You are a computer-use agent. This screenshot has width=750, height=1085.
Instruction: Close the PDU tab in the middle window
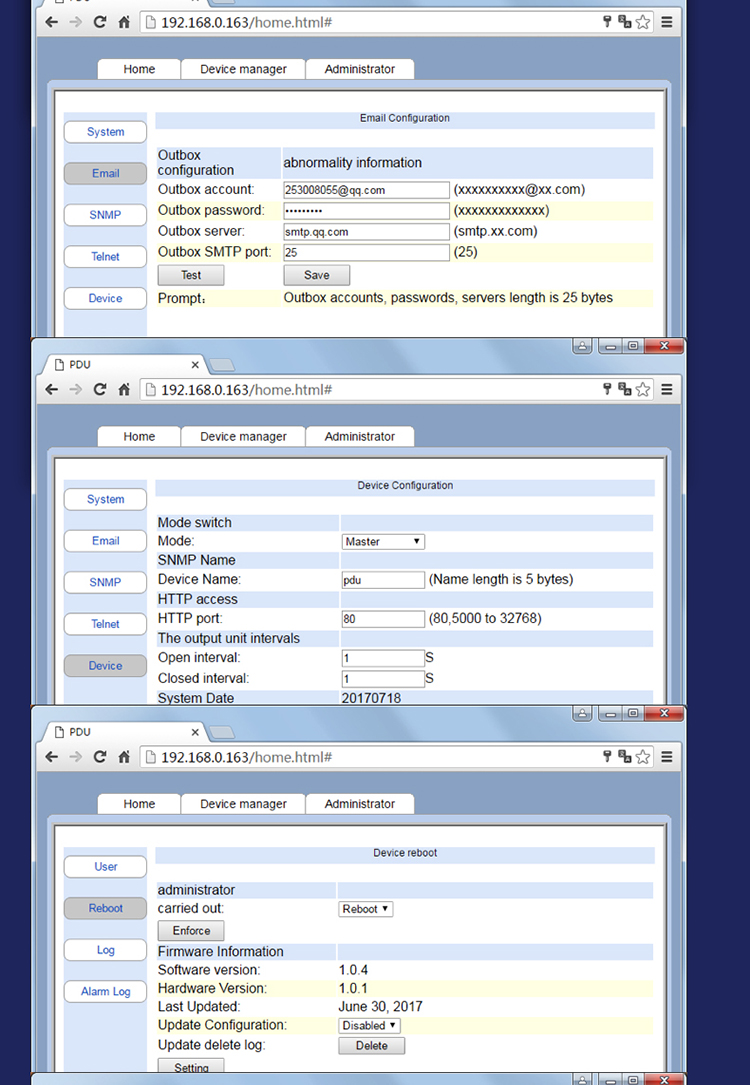195,365
